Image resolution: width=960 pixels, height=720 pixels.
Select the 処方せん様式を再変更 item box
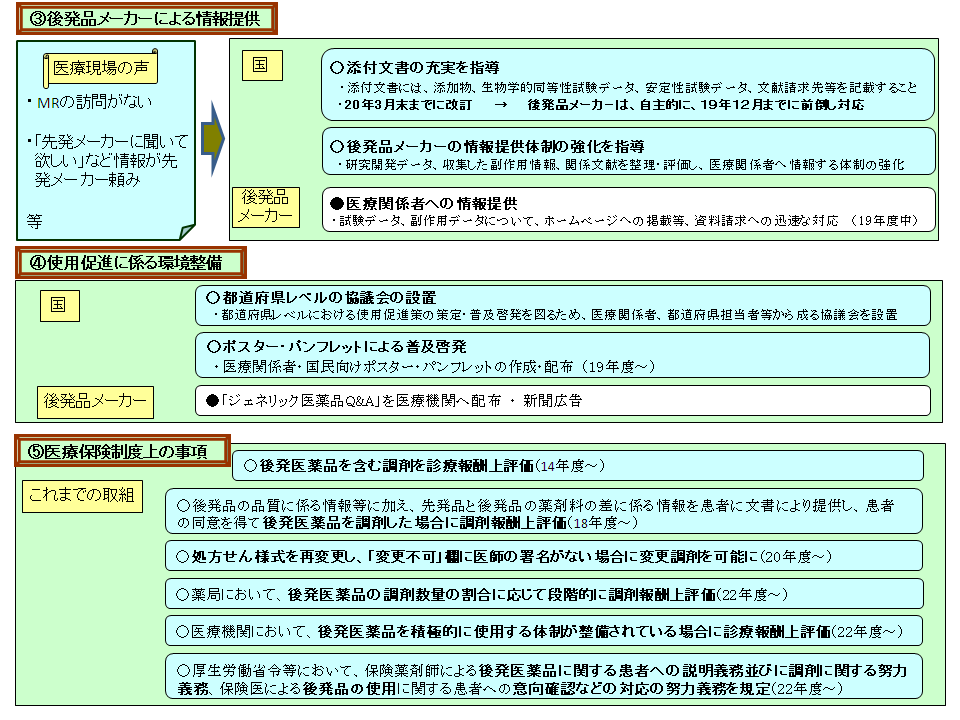click(543, 556)
